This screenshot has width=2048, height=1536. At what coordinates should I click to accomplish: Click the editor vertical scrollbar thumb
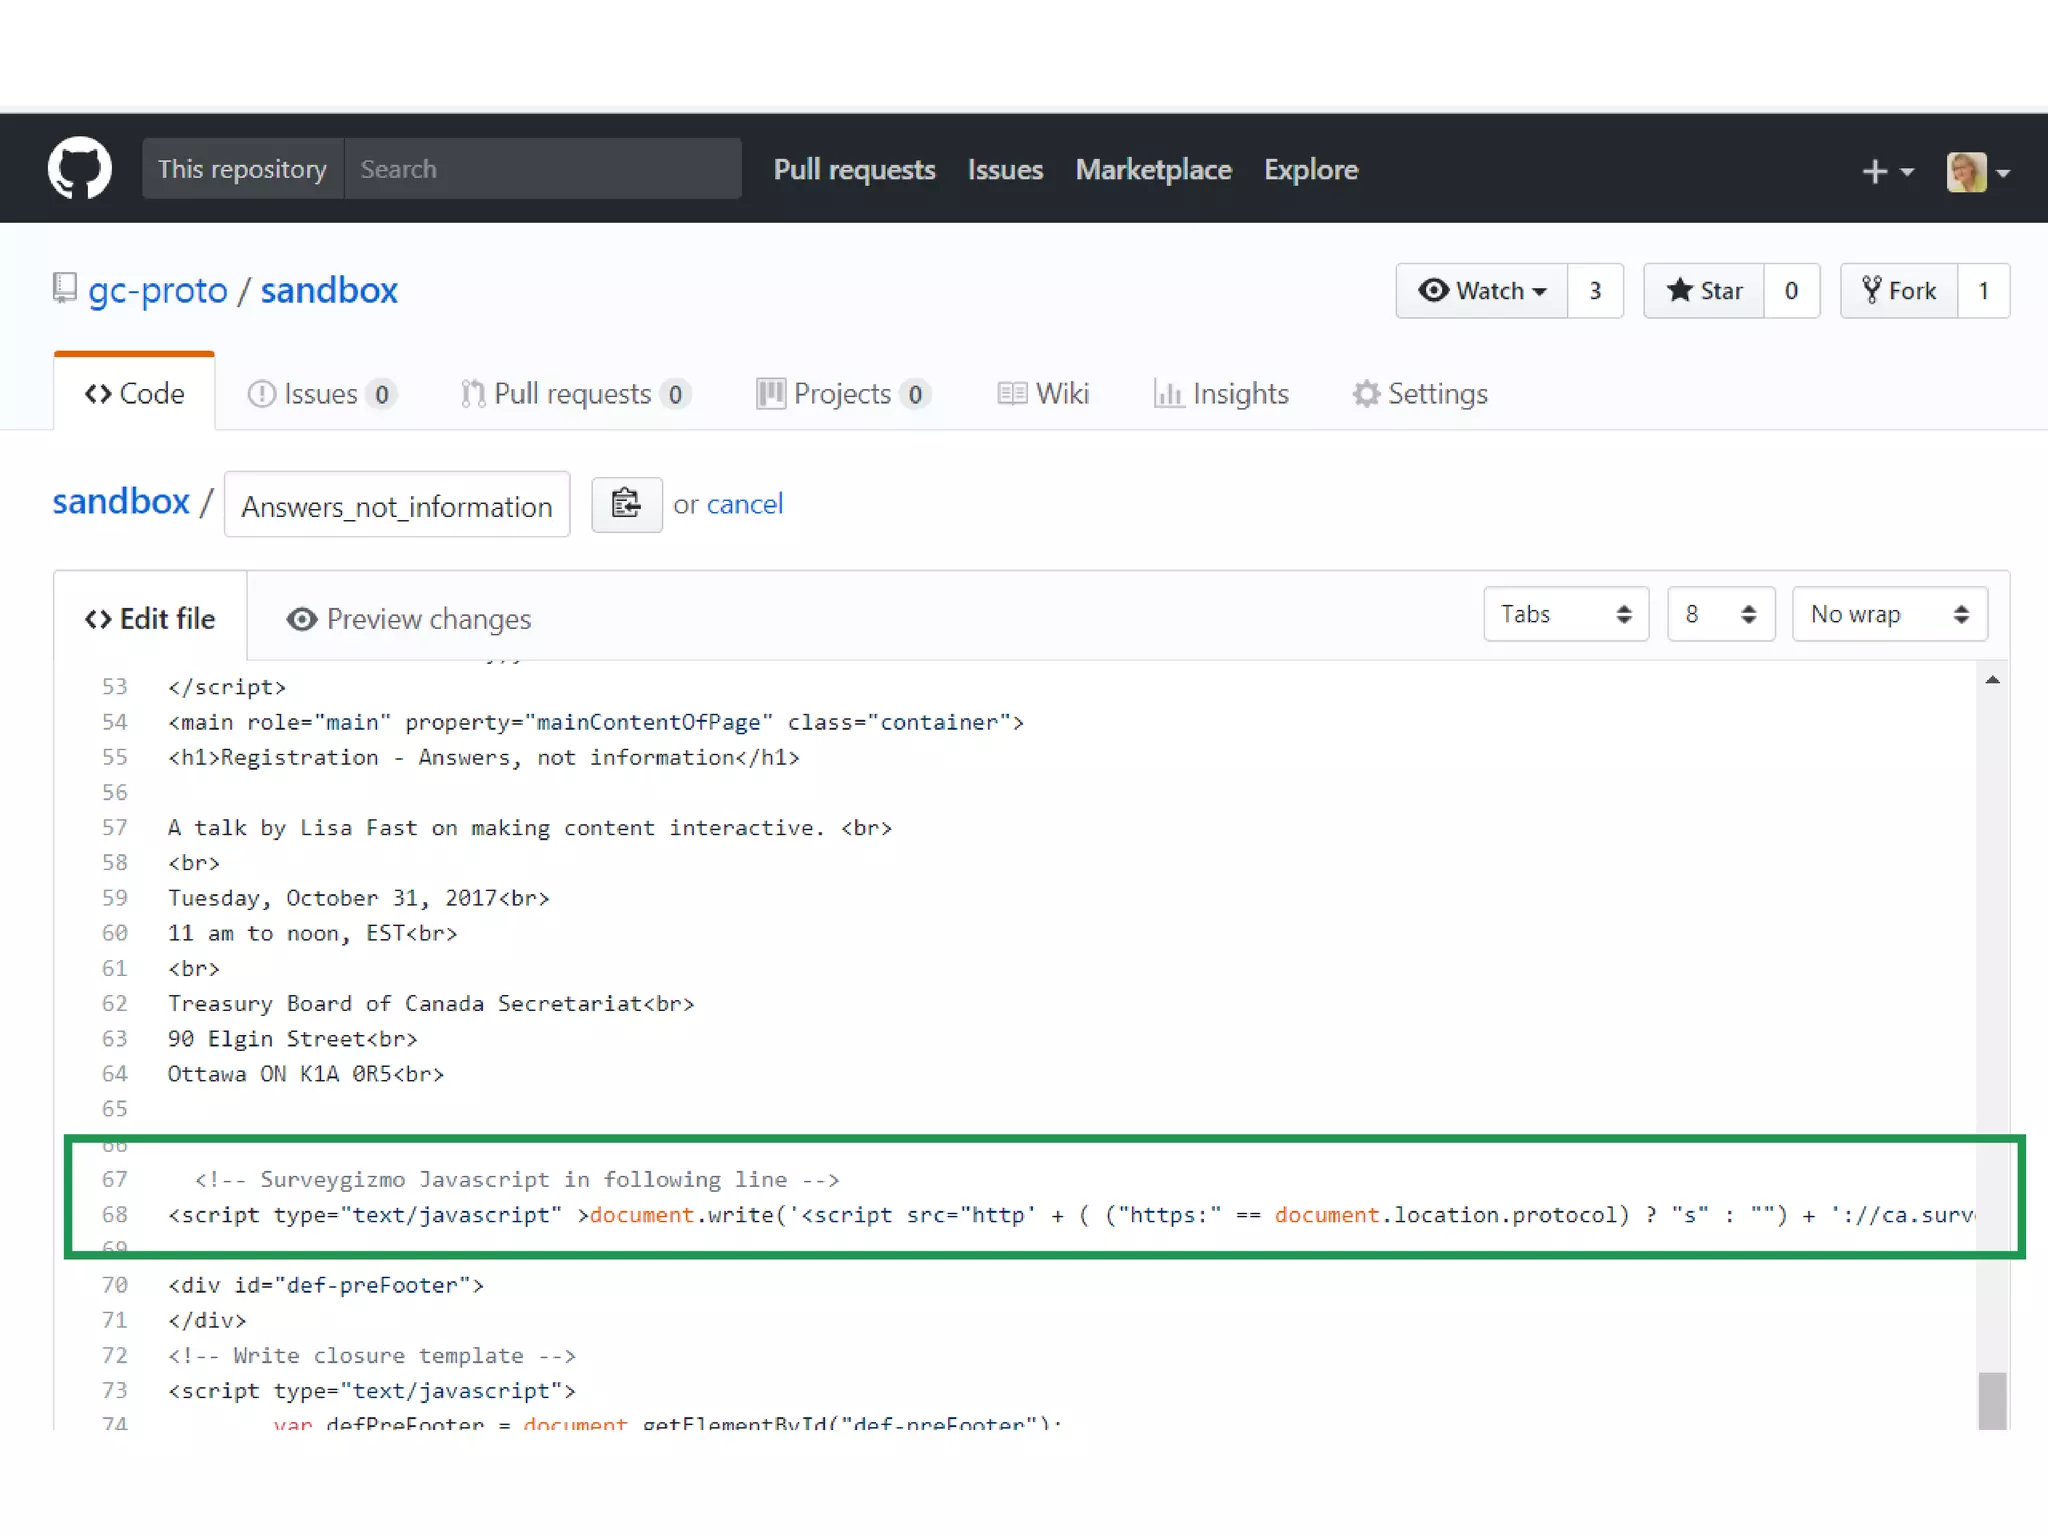tap(1992, 1400)
